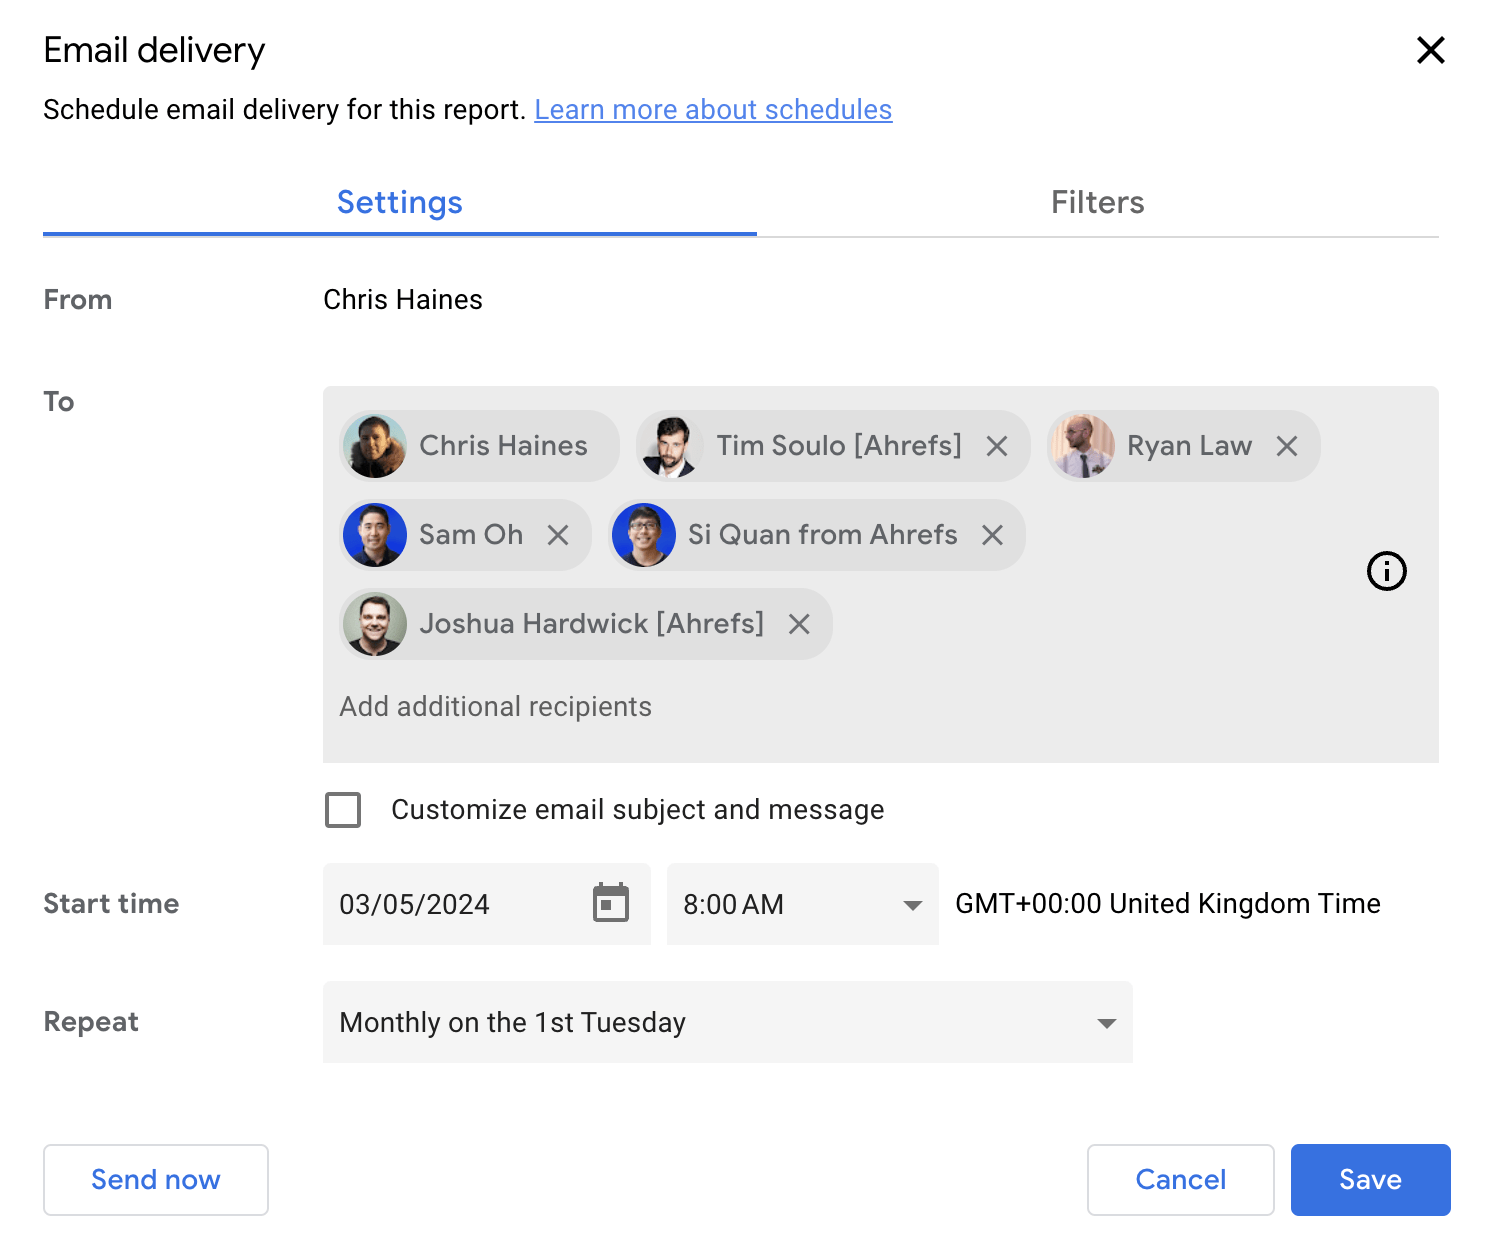
Task: Switch to the Filters tab
Action: point(1097,202)
